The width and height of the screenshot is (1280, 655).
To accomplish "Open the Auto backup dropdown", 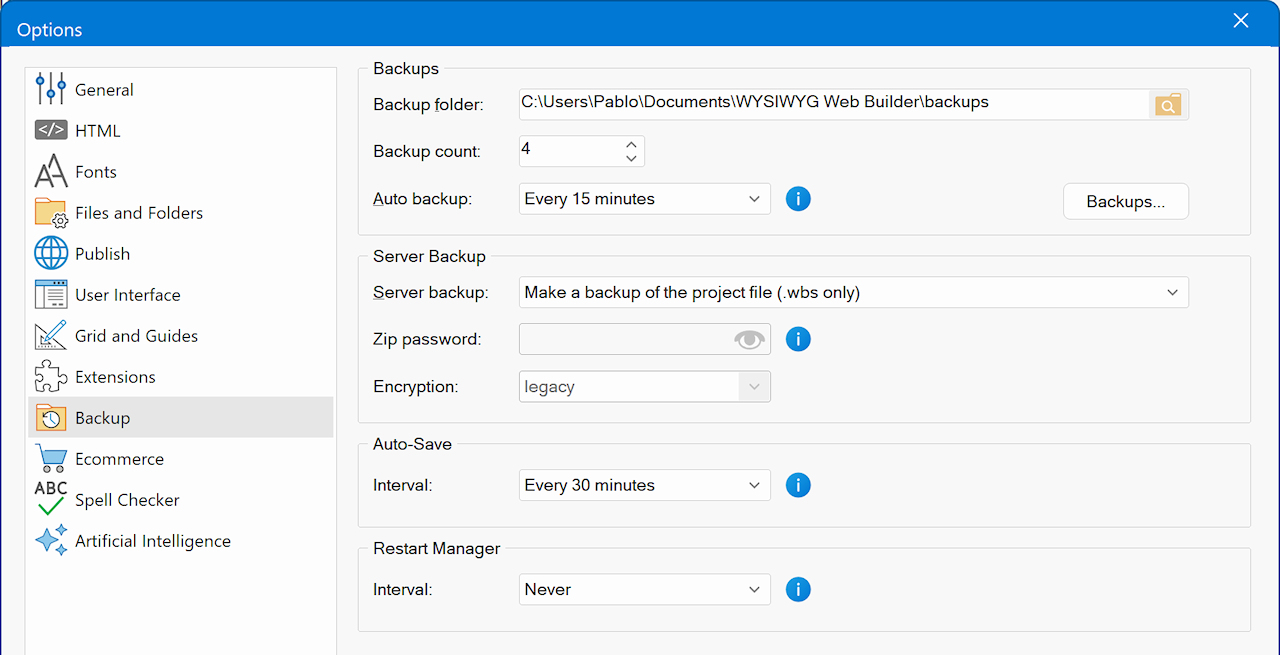I will (x=644, y=199).
